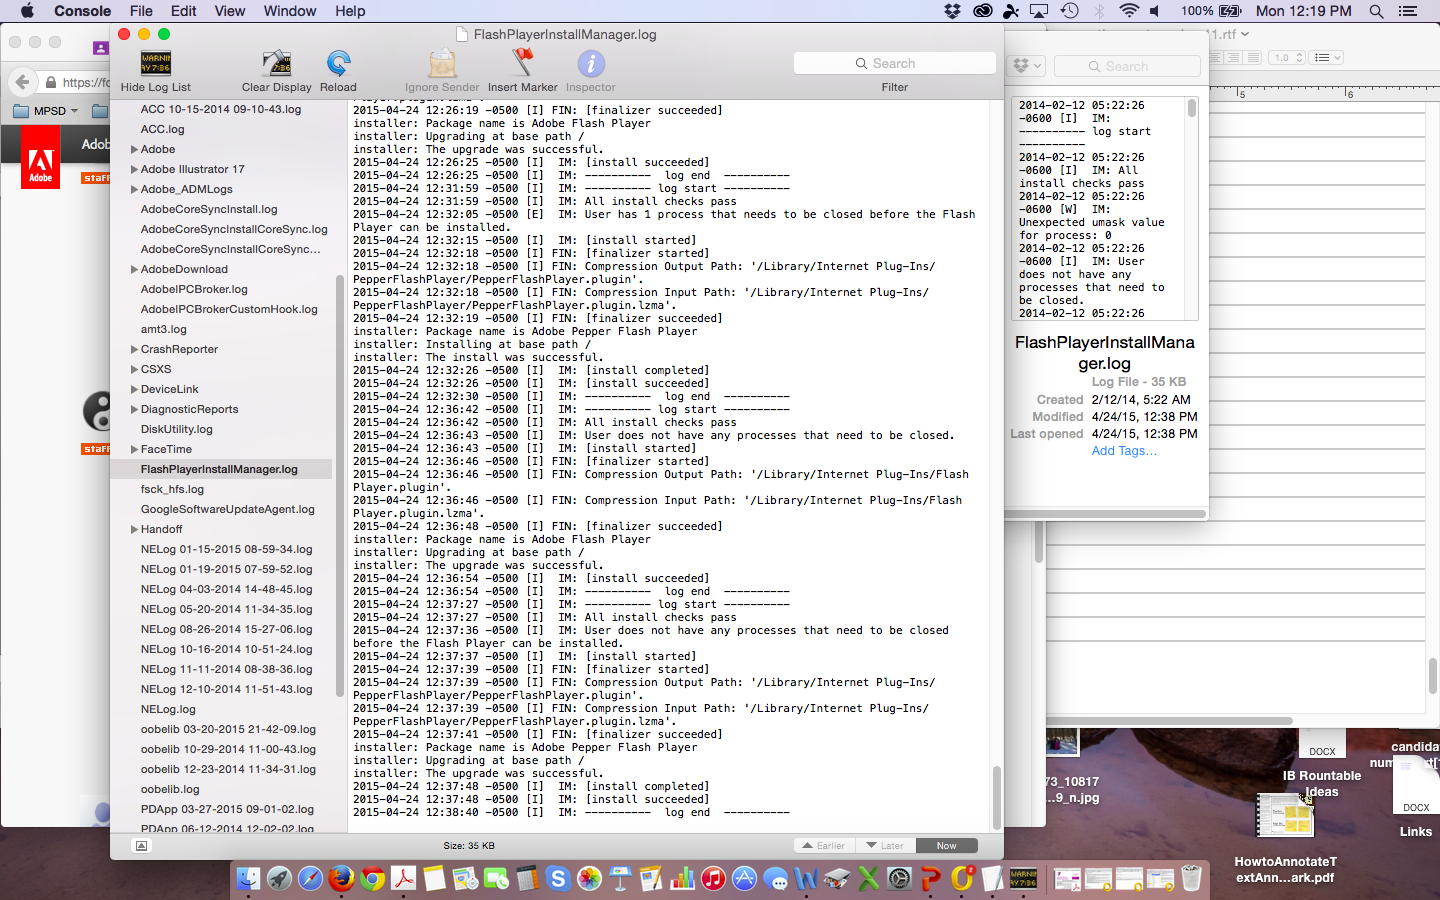Click the Earlier button
Screen dimensions: 1440x900
(825, 845)
